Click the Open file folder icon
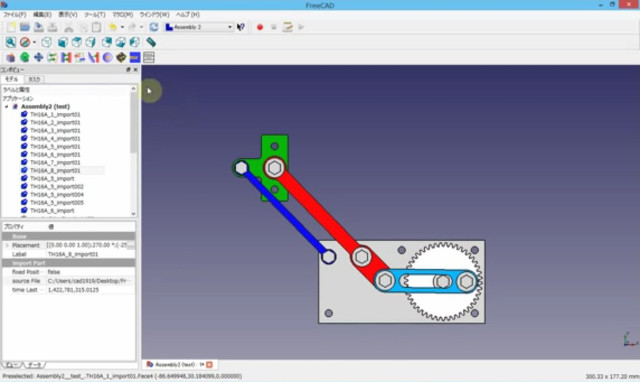Image resolution: width=640 pixels, height=382 pixels. (x=25, y=27)
